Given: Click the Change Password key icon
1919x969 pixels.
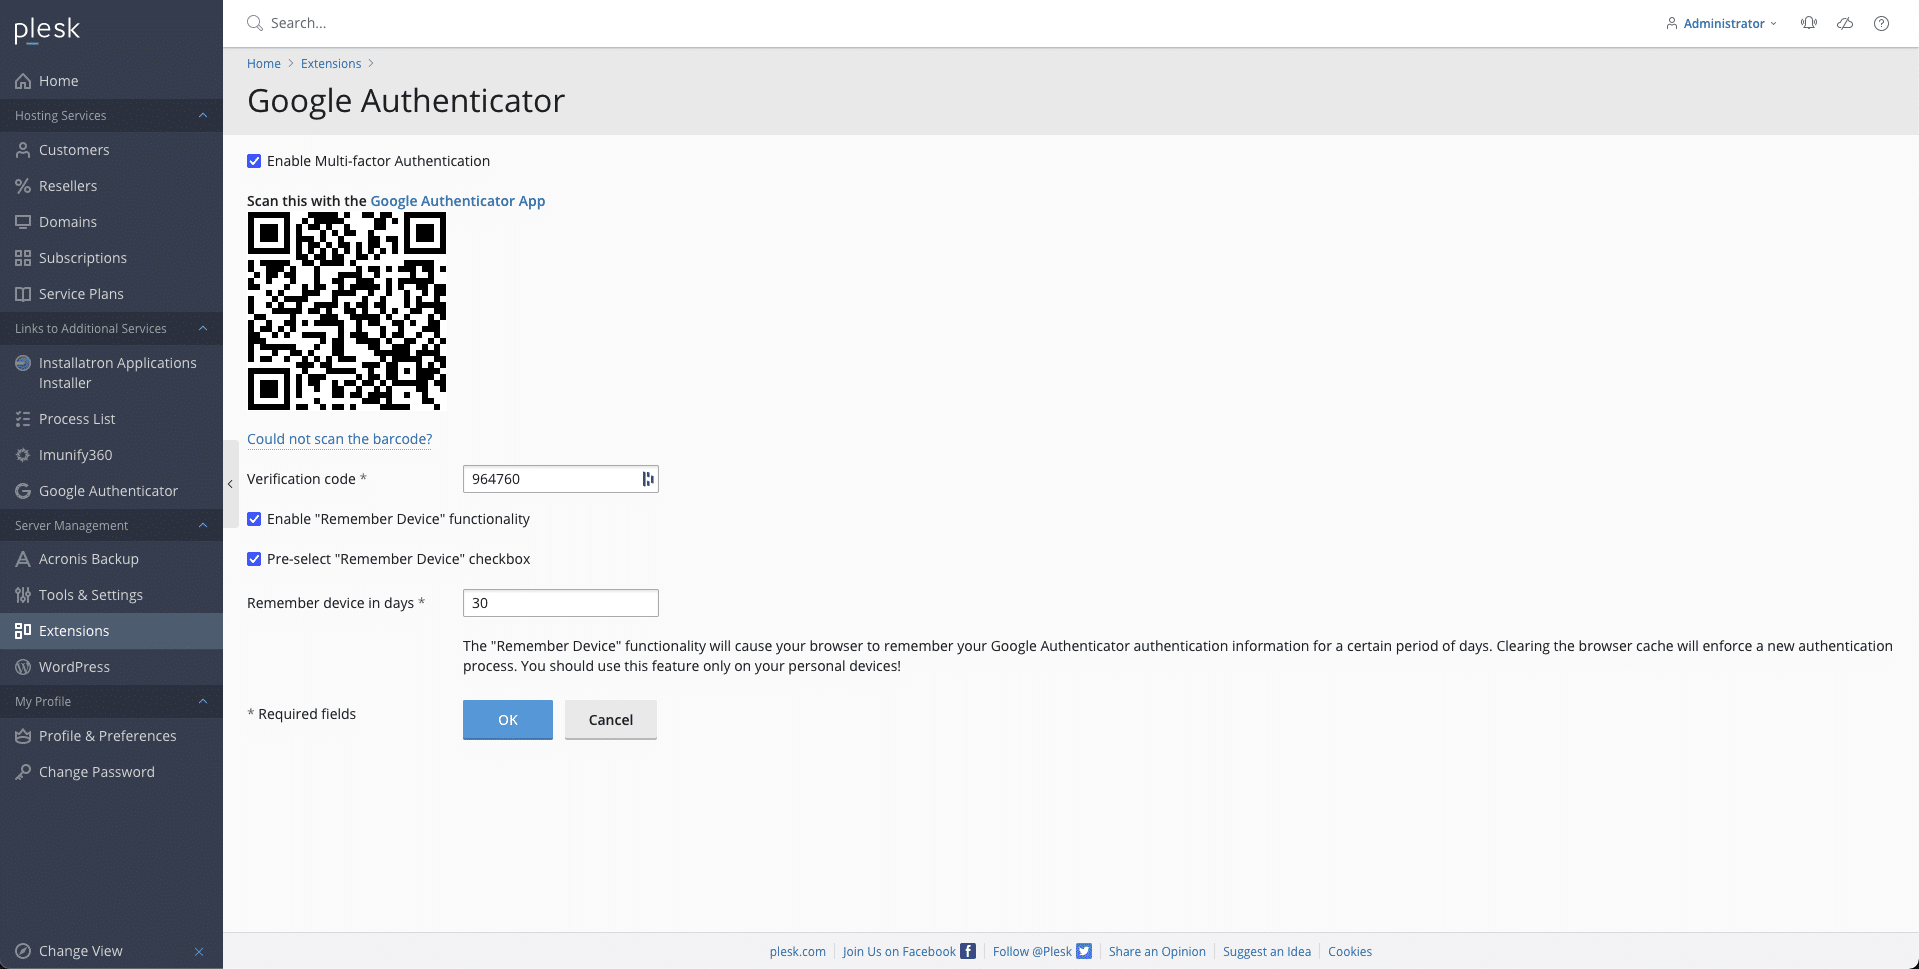Looking at the screenshot, I should [23, 772].
